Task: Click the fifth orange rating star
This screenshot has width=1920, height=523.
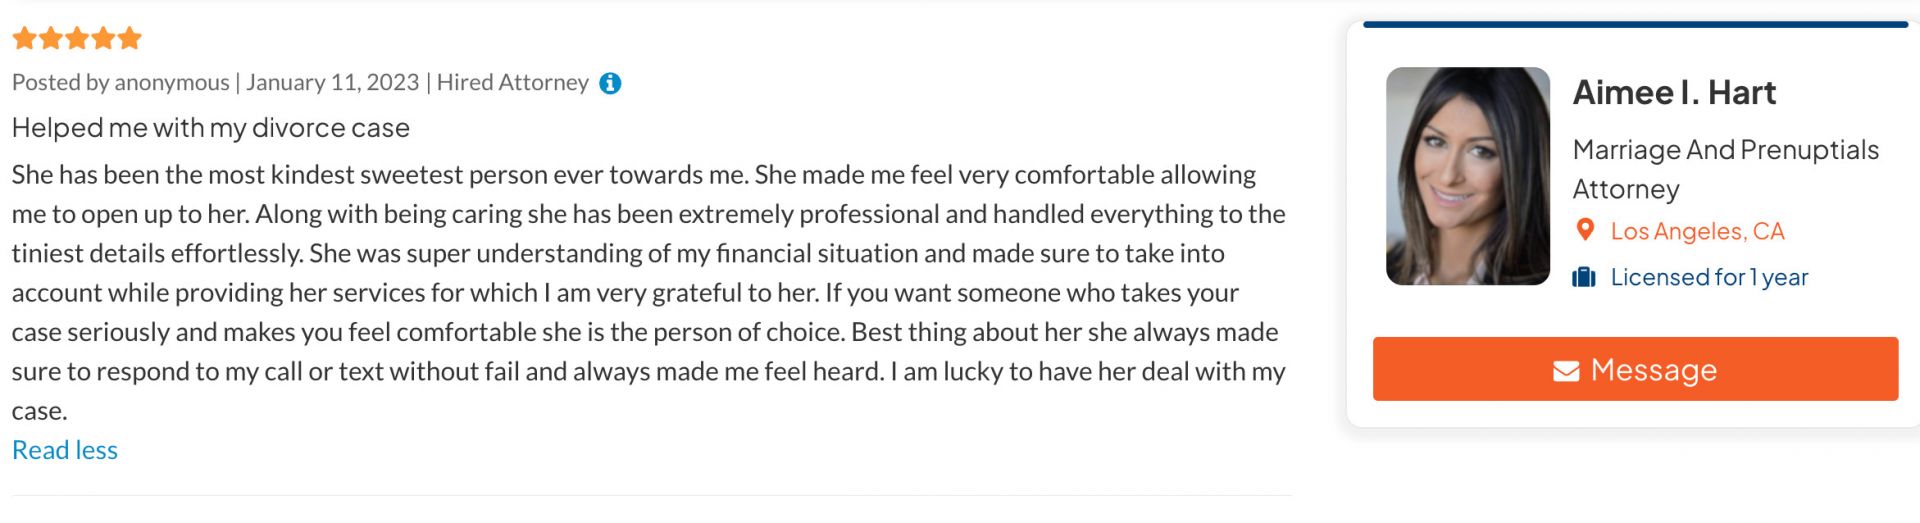Action: point(130,39)
